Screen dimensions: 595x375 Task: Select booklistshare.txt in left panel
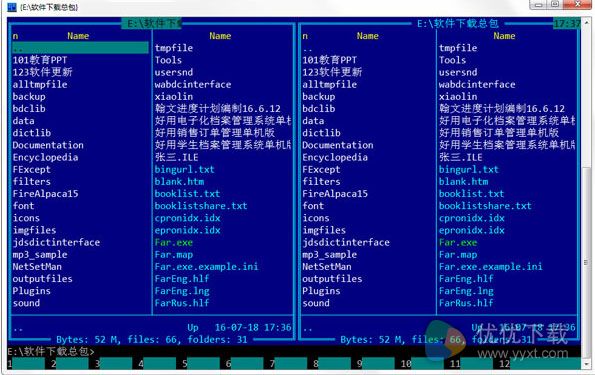[x=201, y=206]
